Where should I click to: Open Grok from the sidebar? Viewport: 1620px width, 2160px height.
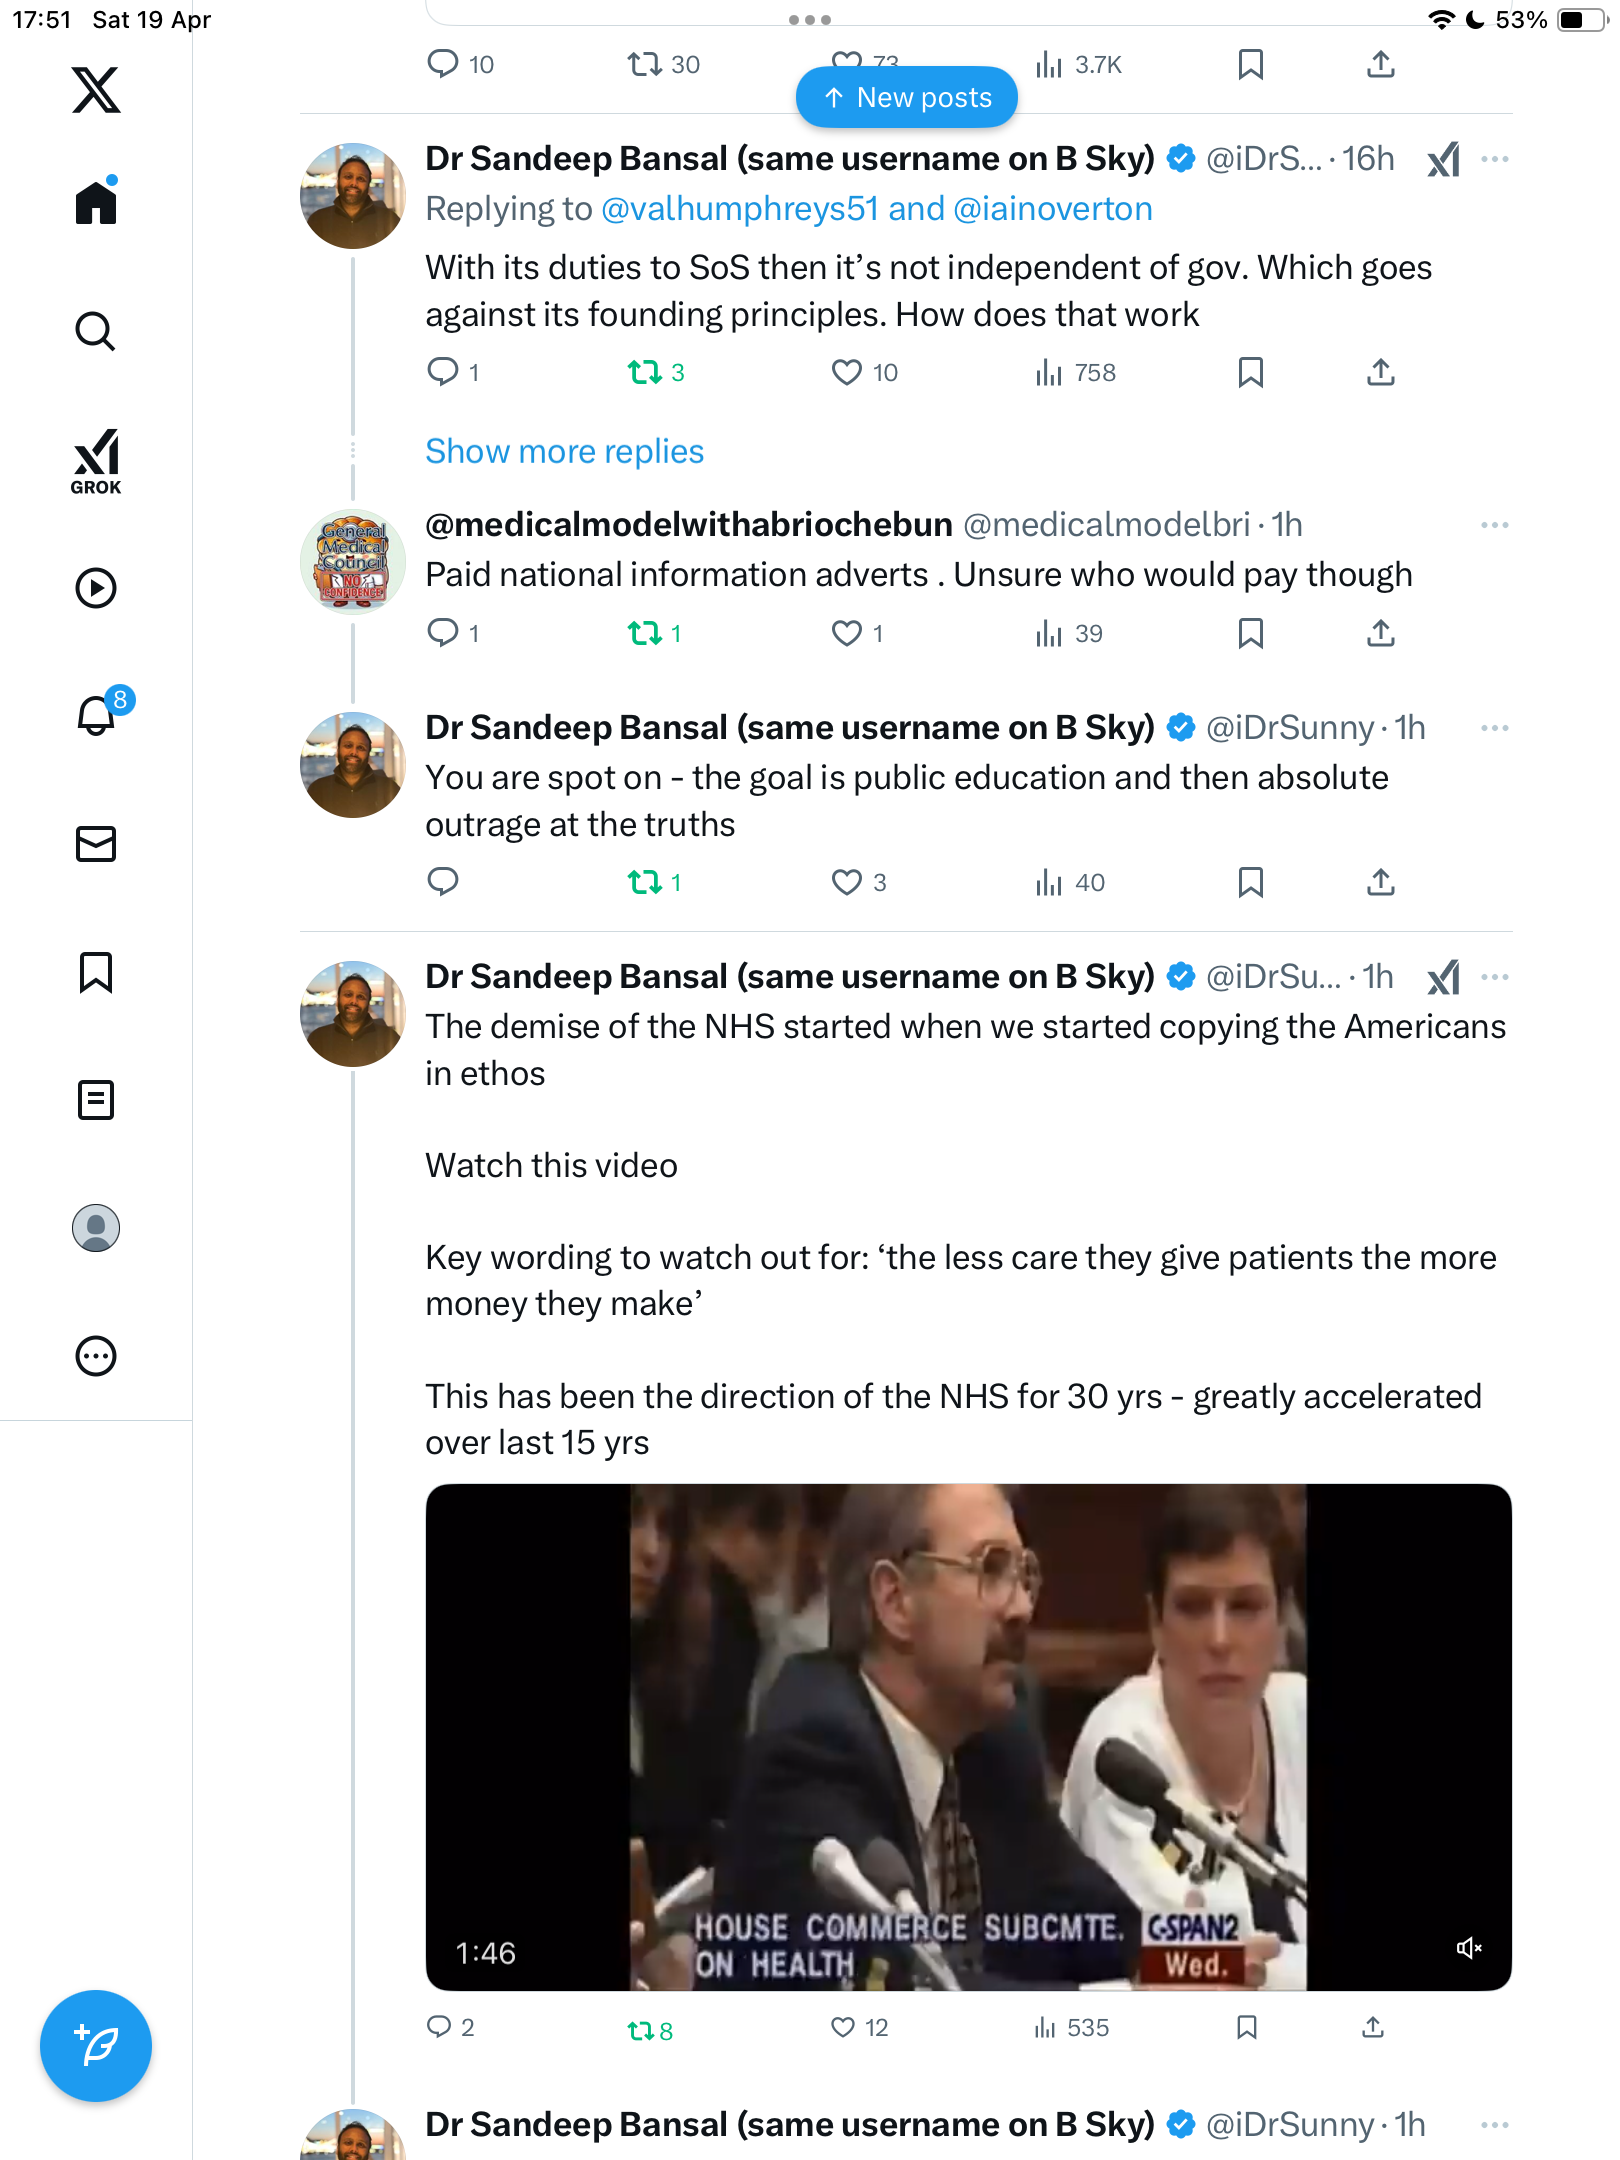click(96, 461)
